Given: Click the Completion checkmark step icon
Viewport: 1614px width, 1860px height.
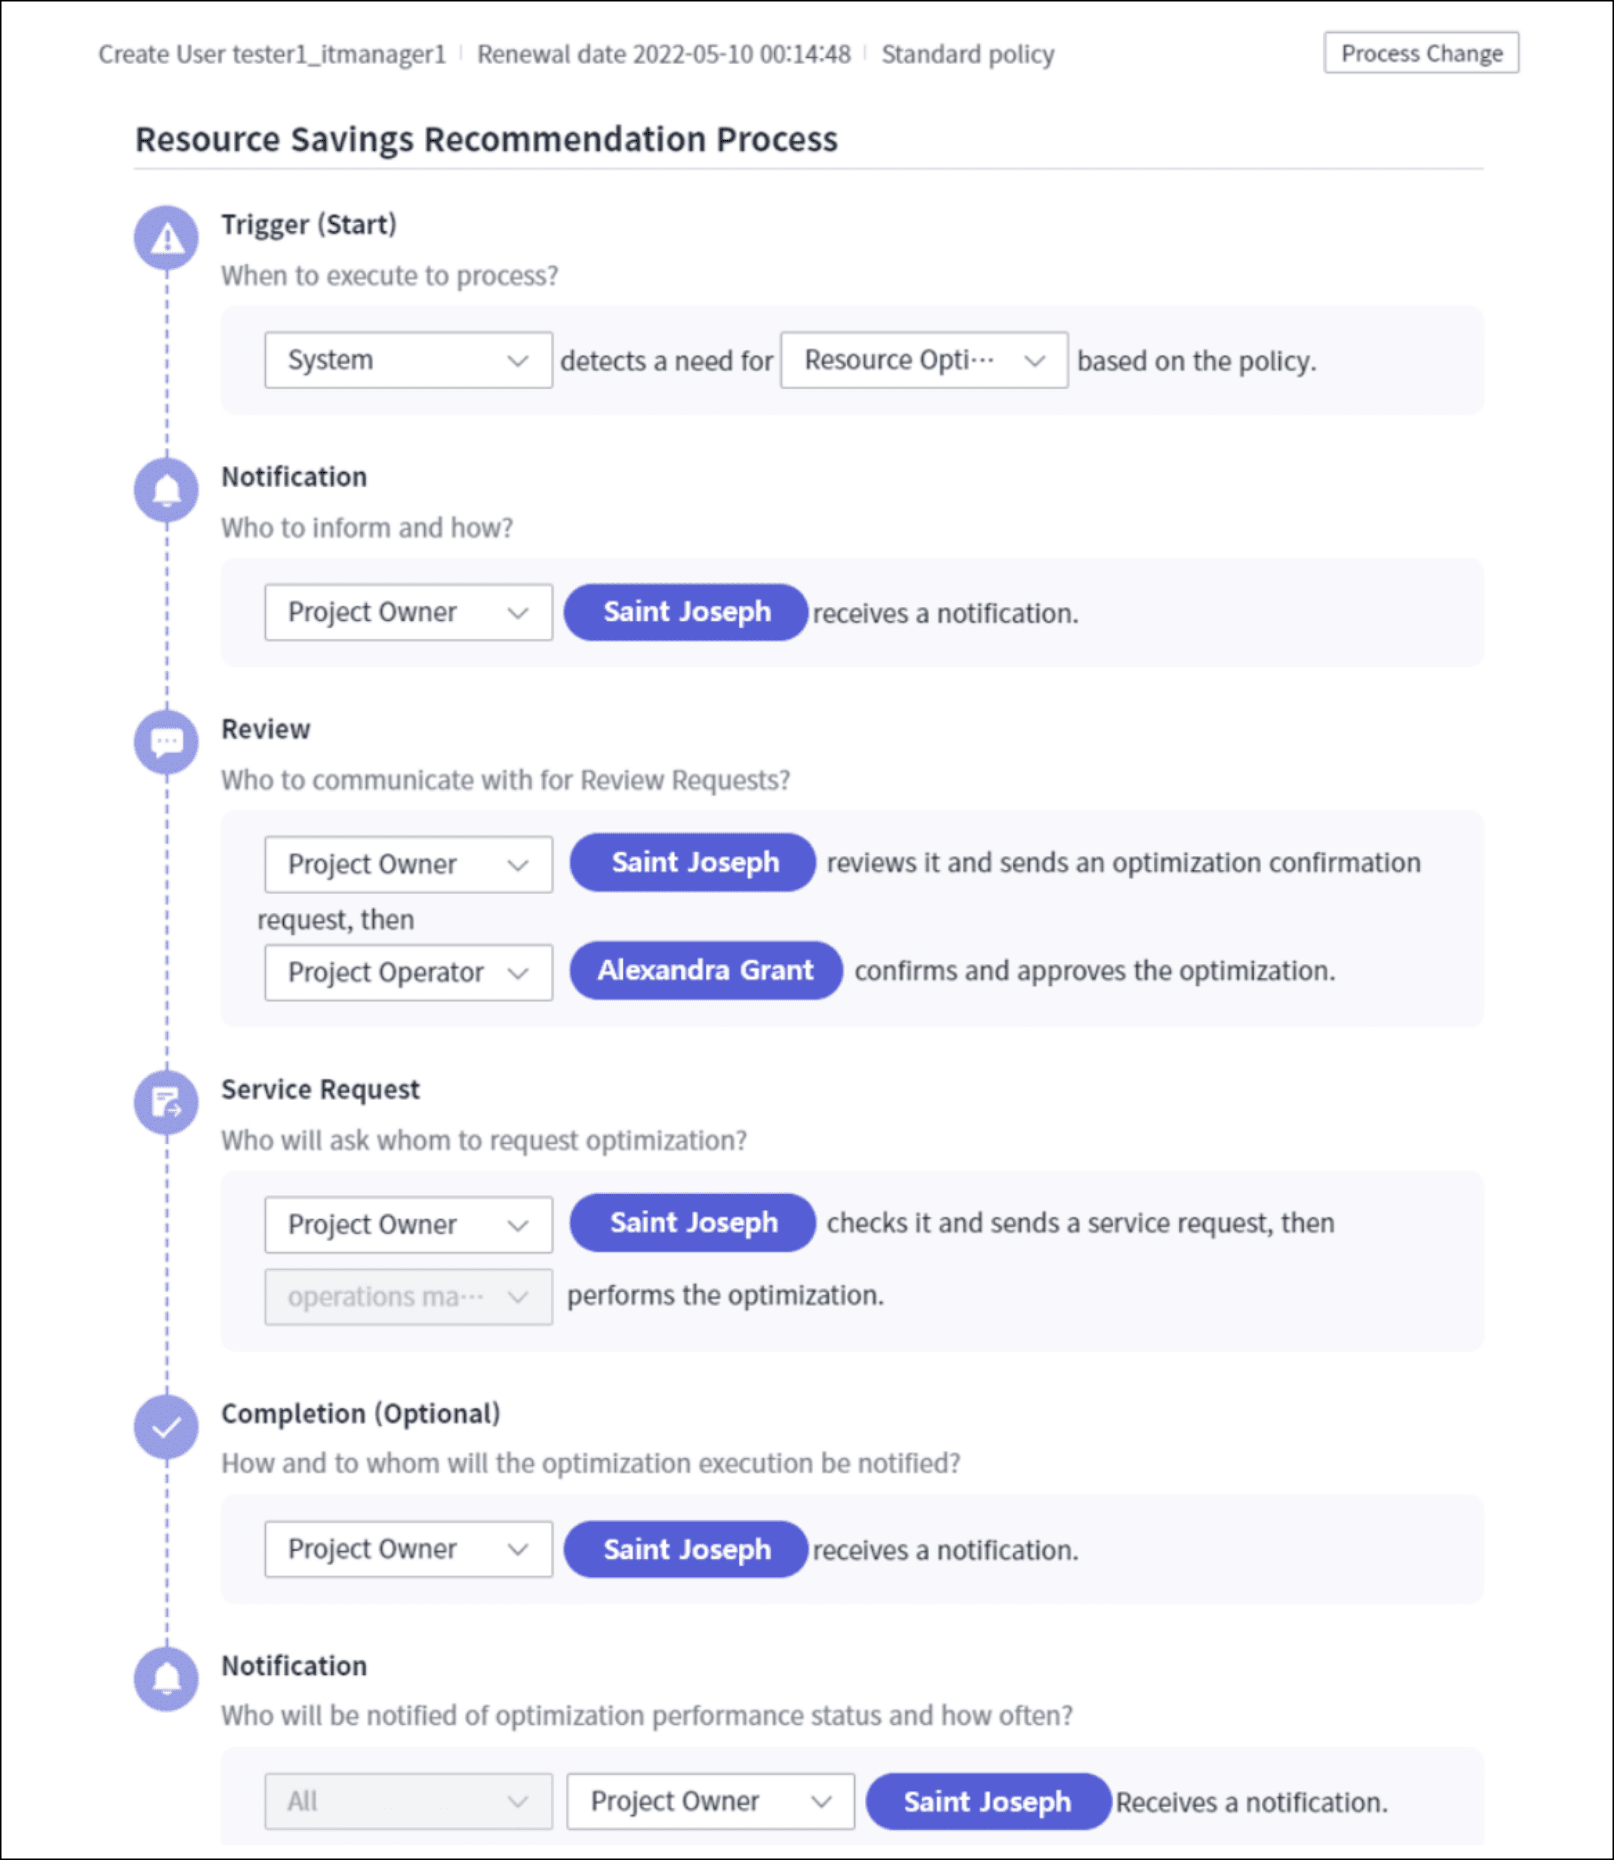Looking at the screenshot, I should [167, 1427].
